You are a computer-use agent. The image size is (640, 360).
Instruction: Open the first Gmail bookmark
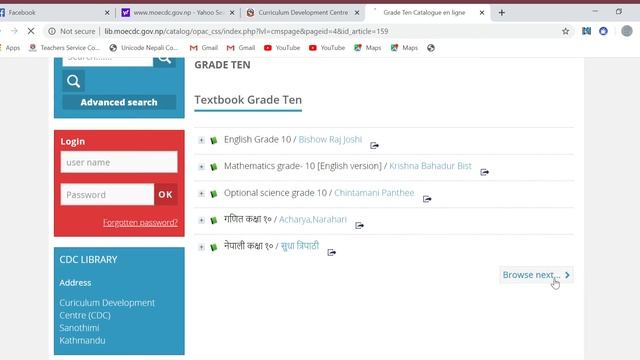click(x=204, y=48)
